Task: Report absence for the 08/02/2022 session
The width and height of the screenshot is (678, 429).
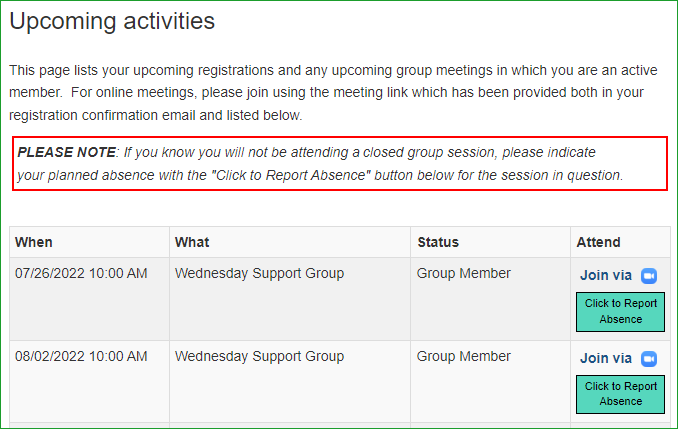Action: (620, 394)
